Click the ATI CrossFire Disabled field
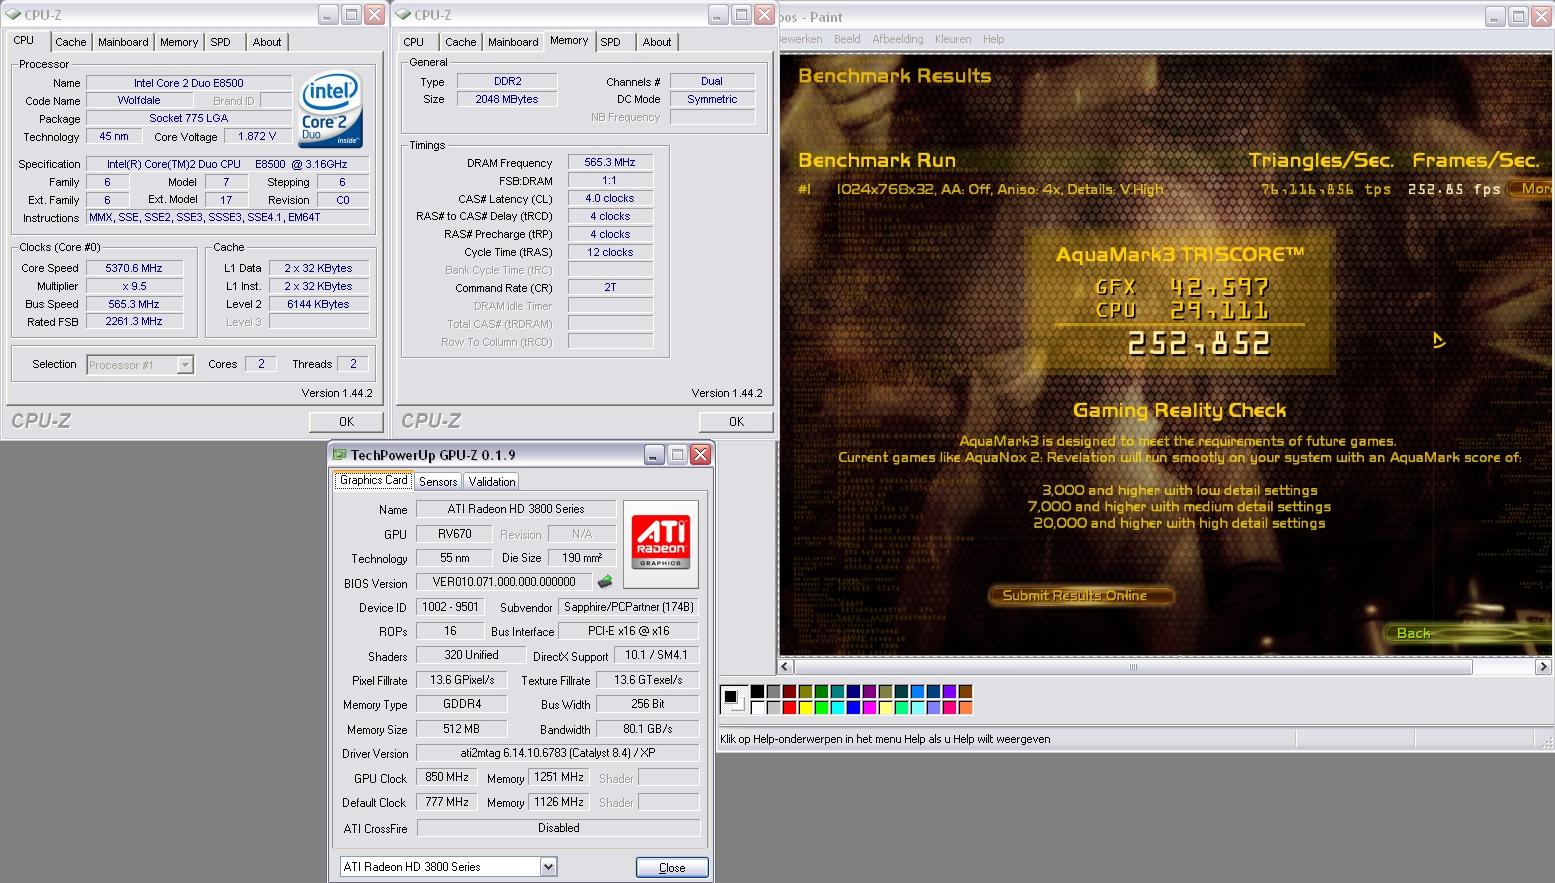This screenshot has width=1555, height=883. [x=558, y=828]
